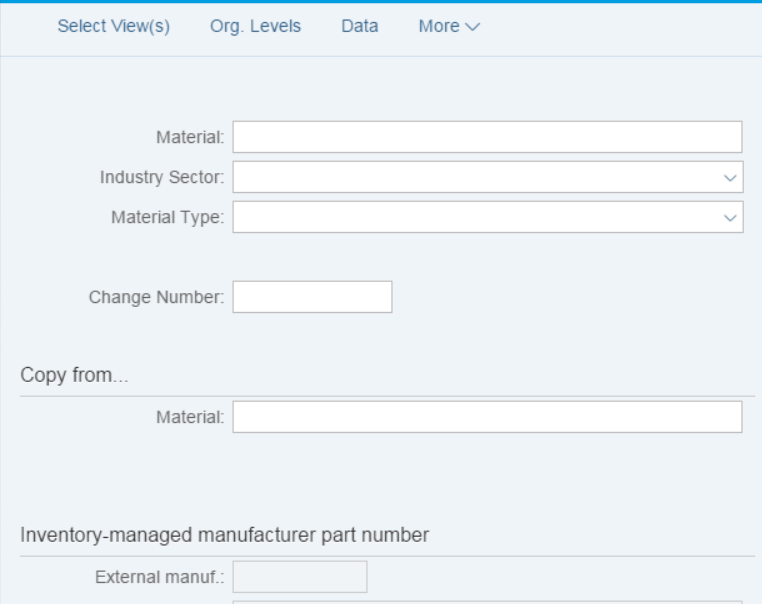Click the Material label under Copy from
This screenshot has width=762, height=604.
(190, 417)
